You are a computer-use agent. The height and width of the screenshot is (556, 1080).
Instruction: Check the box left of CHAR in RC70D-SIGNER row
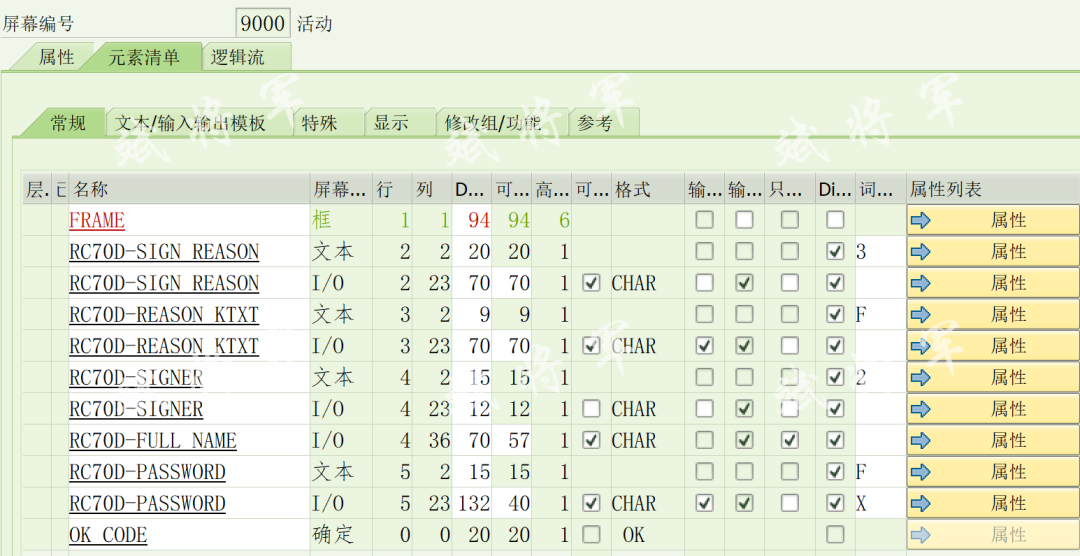pyautogui.click(x=591, y=409)
